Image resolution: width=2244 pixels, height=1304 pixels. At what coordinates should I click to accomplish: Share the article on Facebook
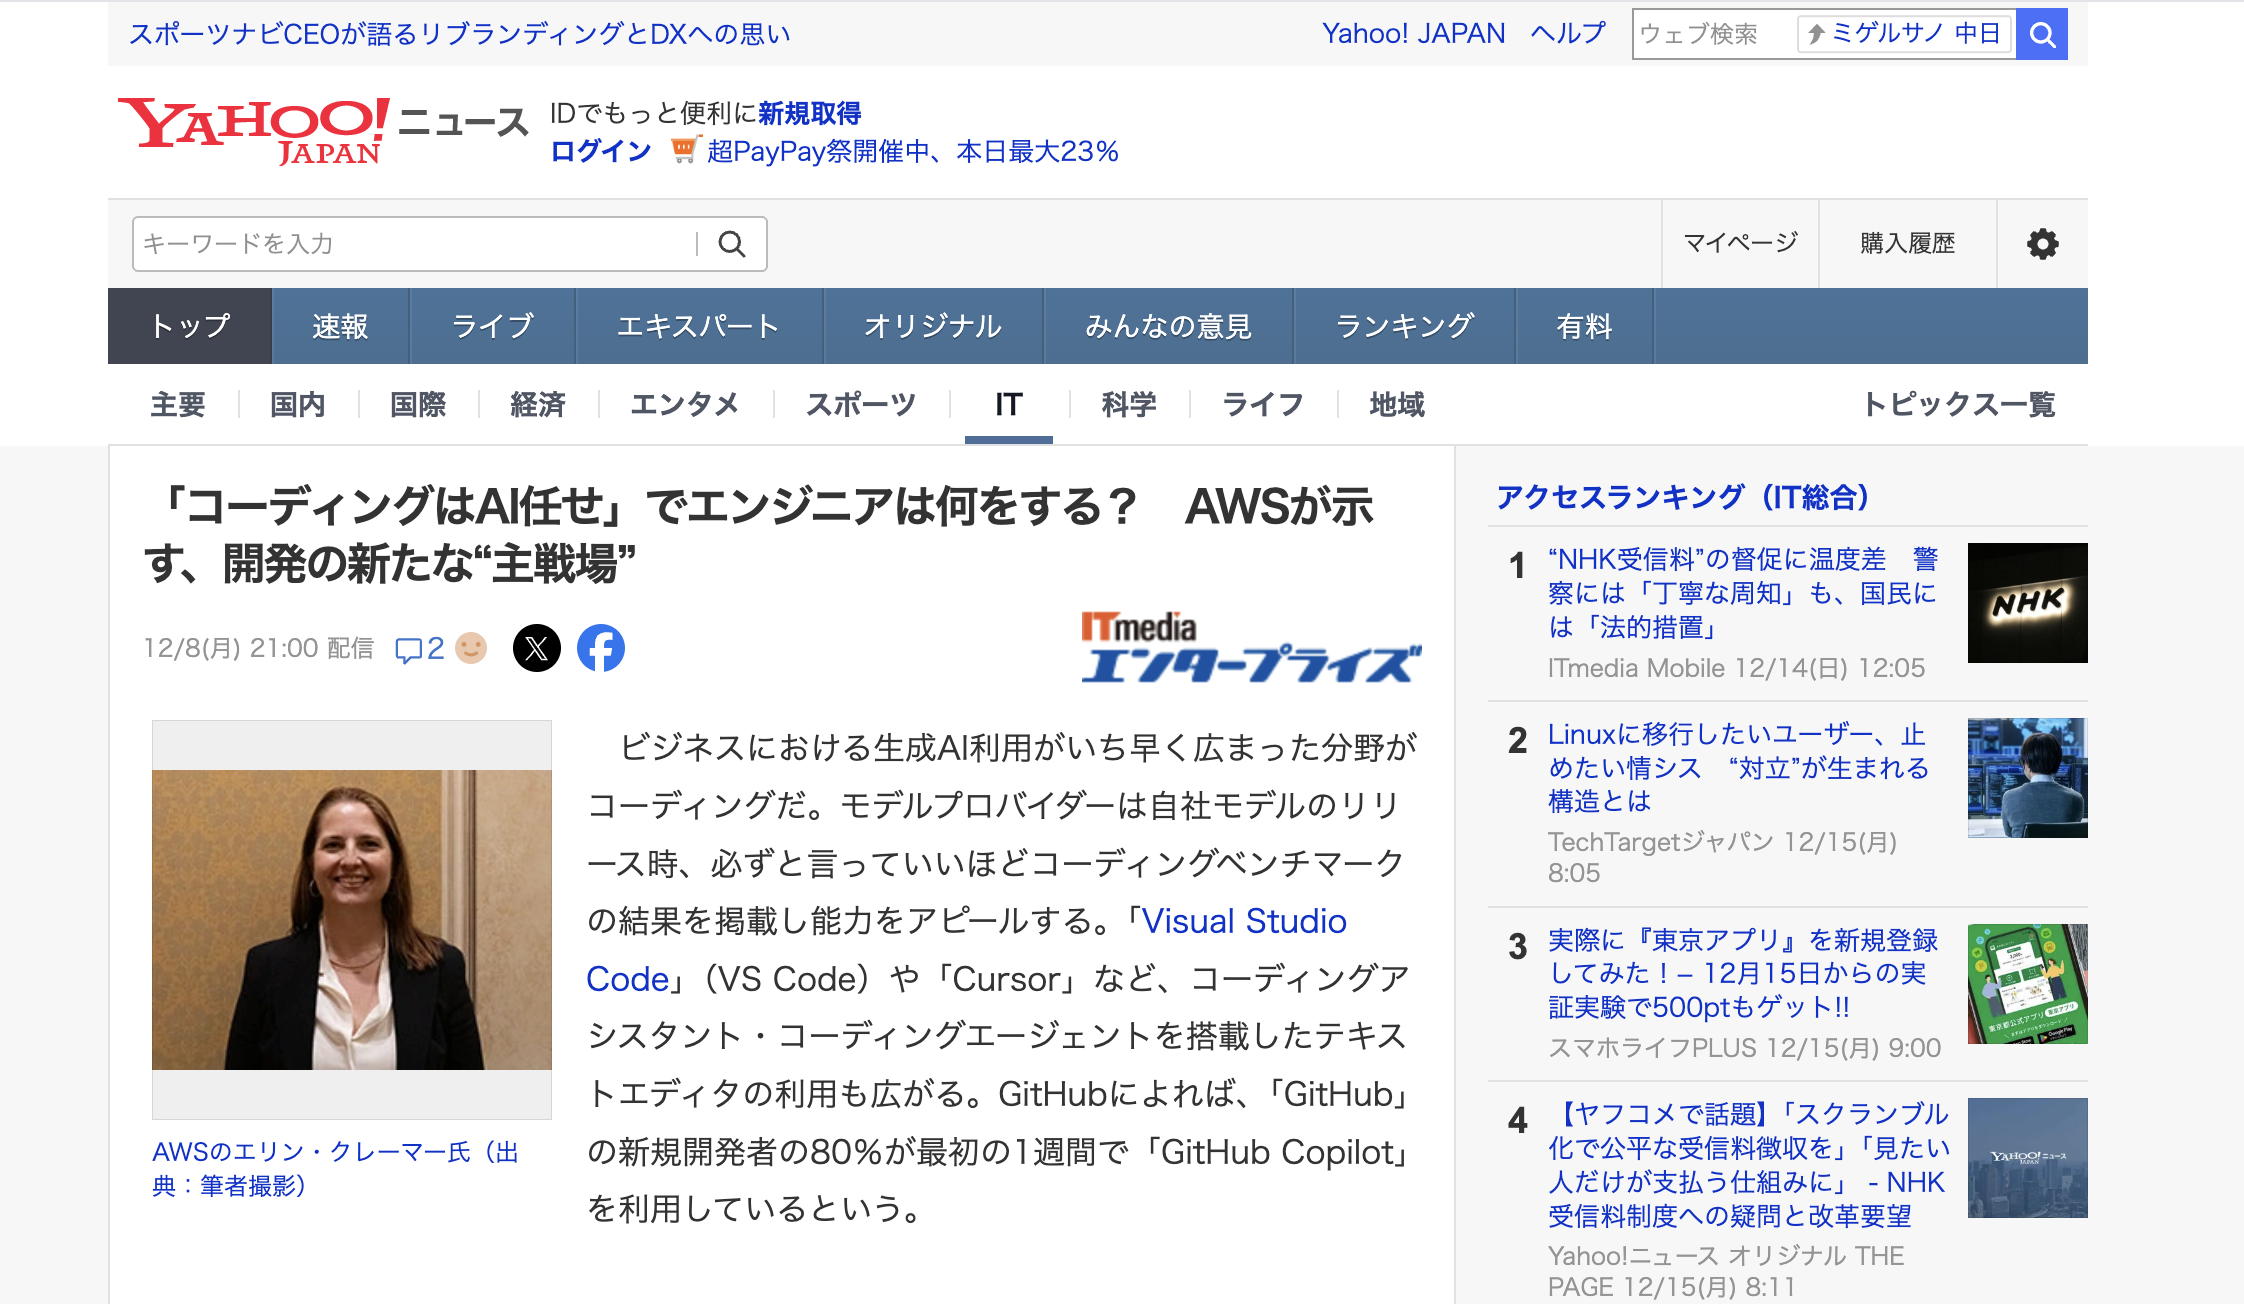[601, 648]
